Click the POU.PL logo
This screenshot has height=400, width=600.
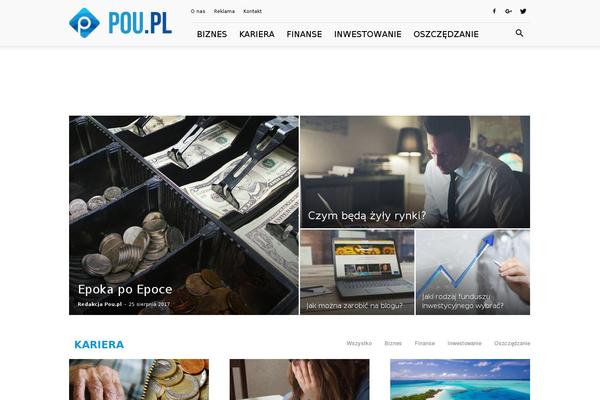click(x=121, y=23)
